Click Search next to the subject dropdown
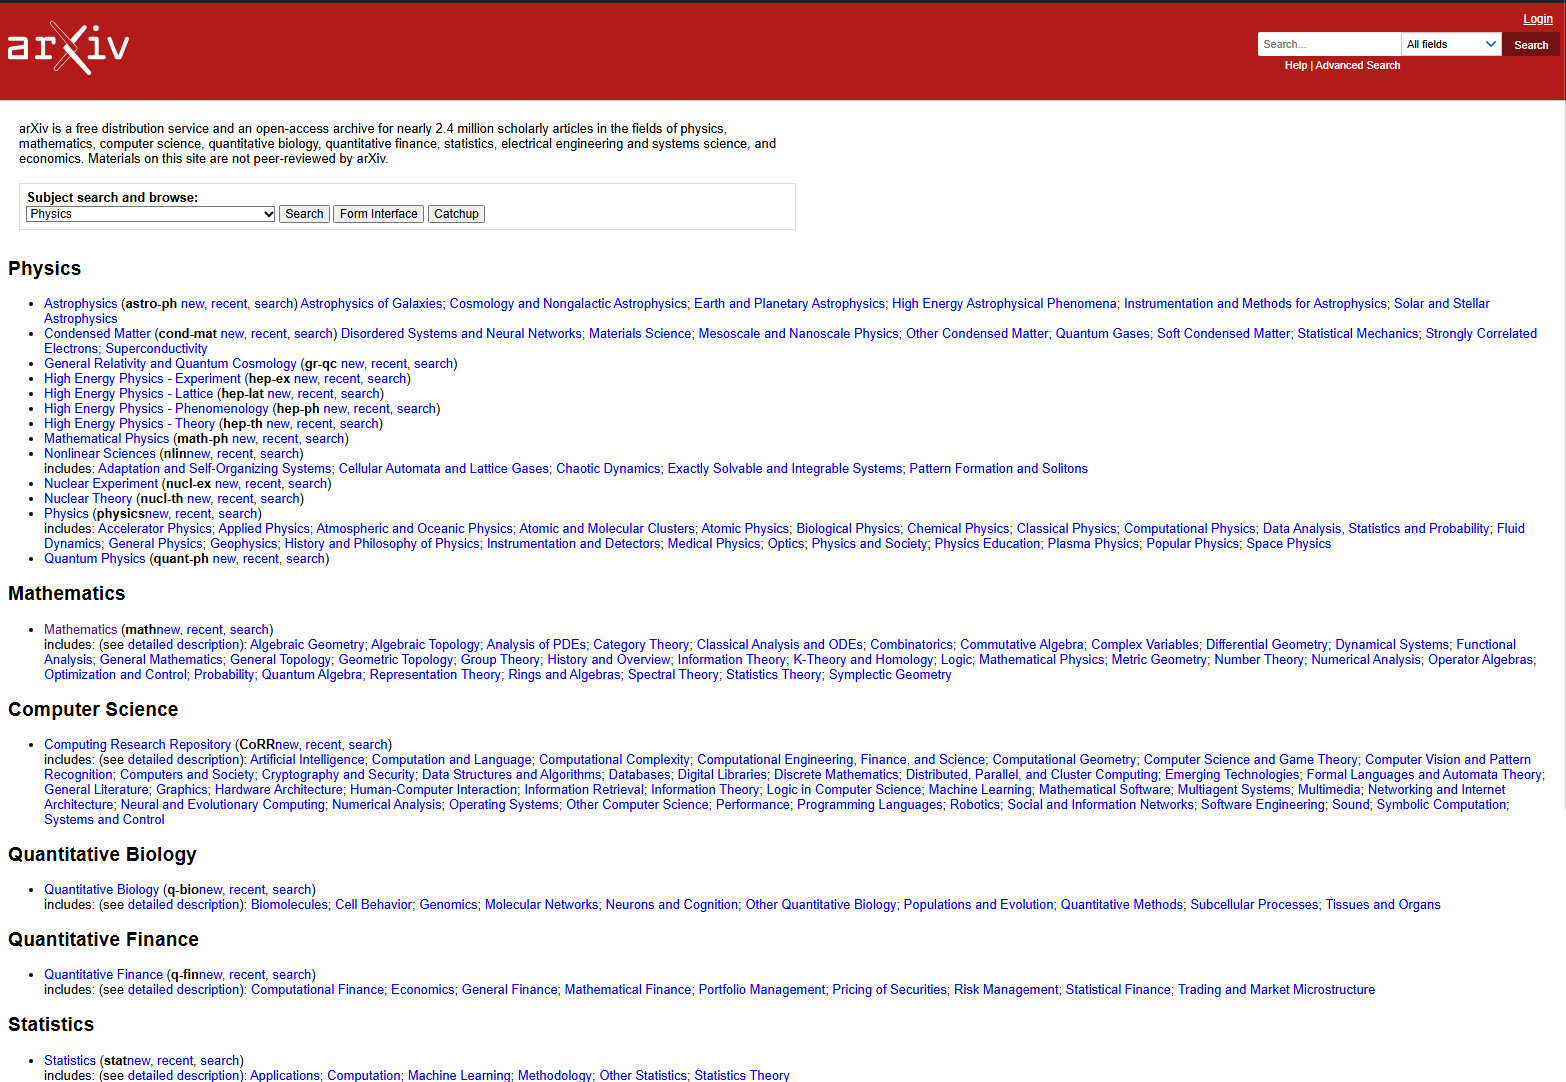Screen dimensions: 1566x1082 303,213
